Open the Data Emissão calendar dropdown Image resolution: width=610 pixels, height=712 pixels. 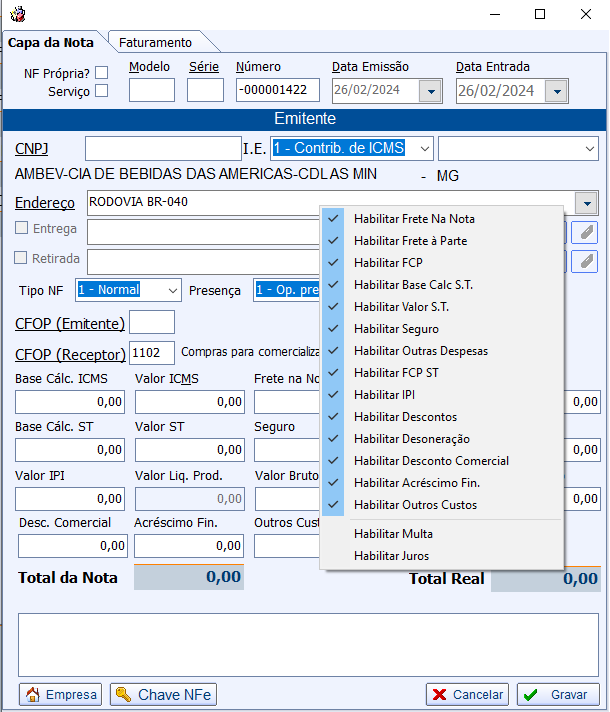tap(431, 91)
